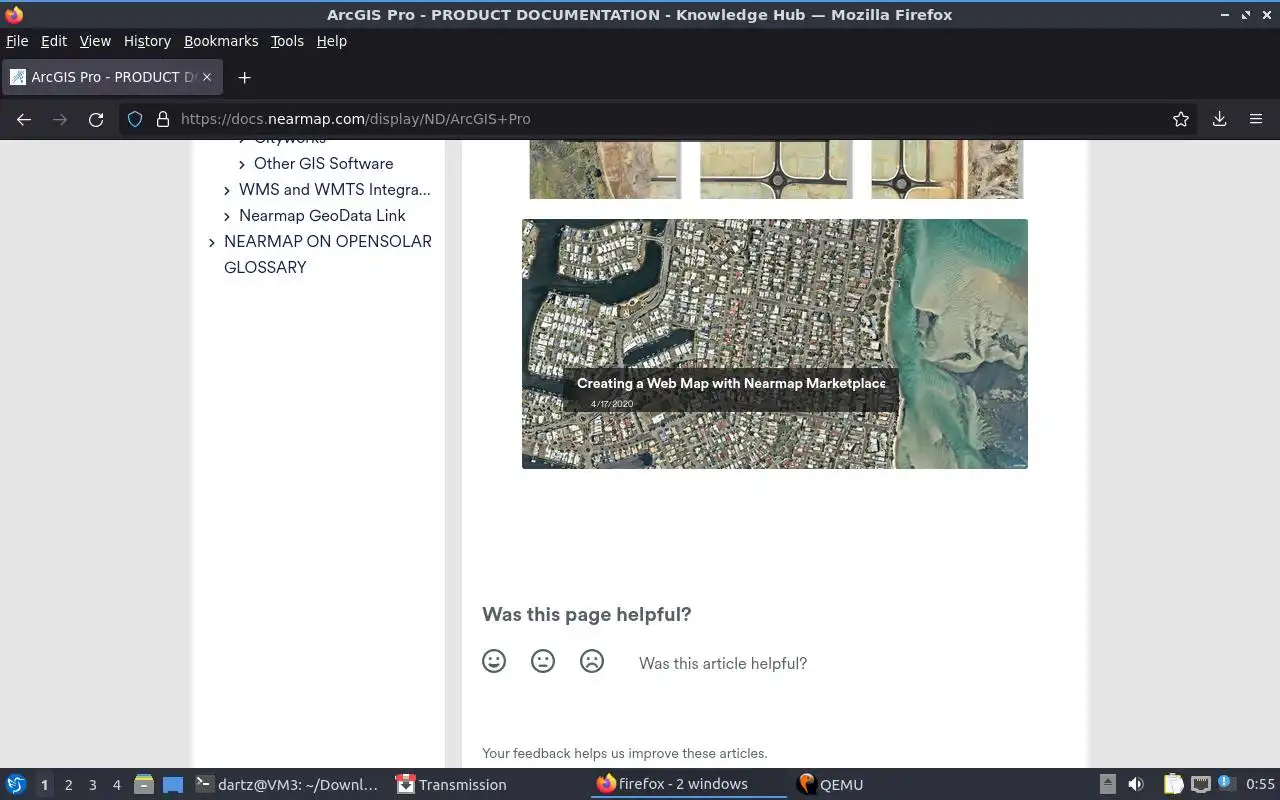Click the network tray icon

pos(1201,784)
